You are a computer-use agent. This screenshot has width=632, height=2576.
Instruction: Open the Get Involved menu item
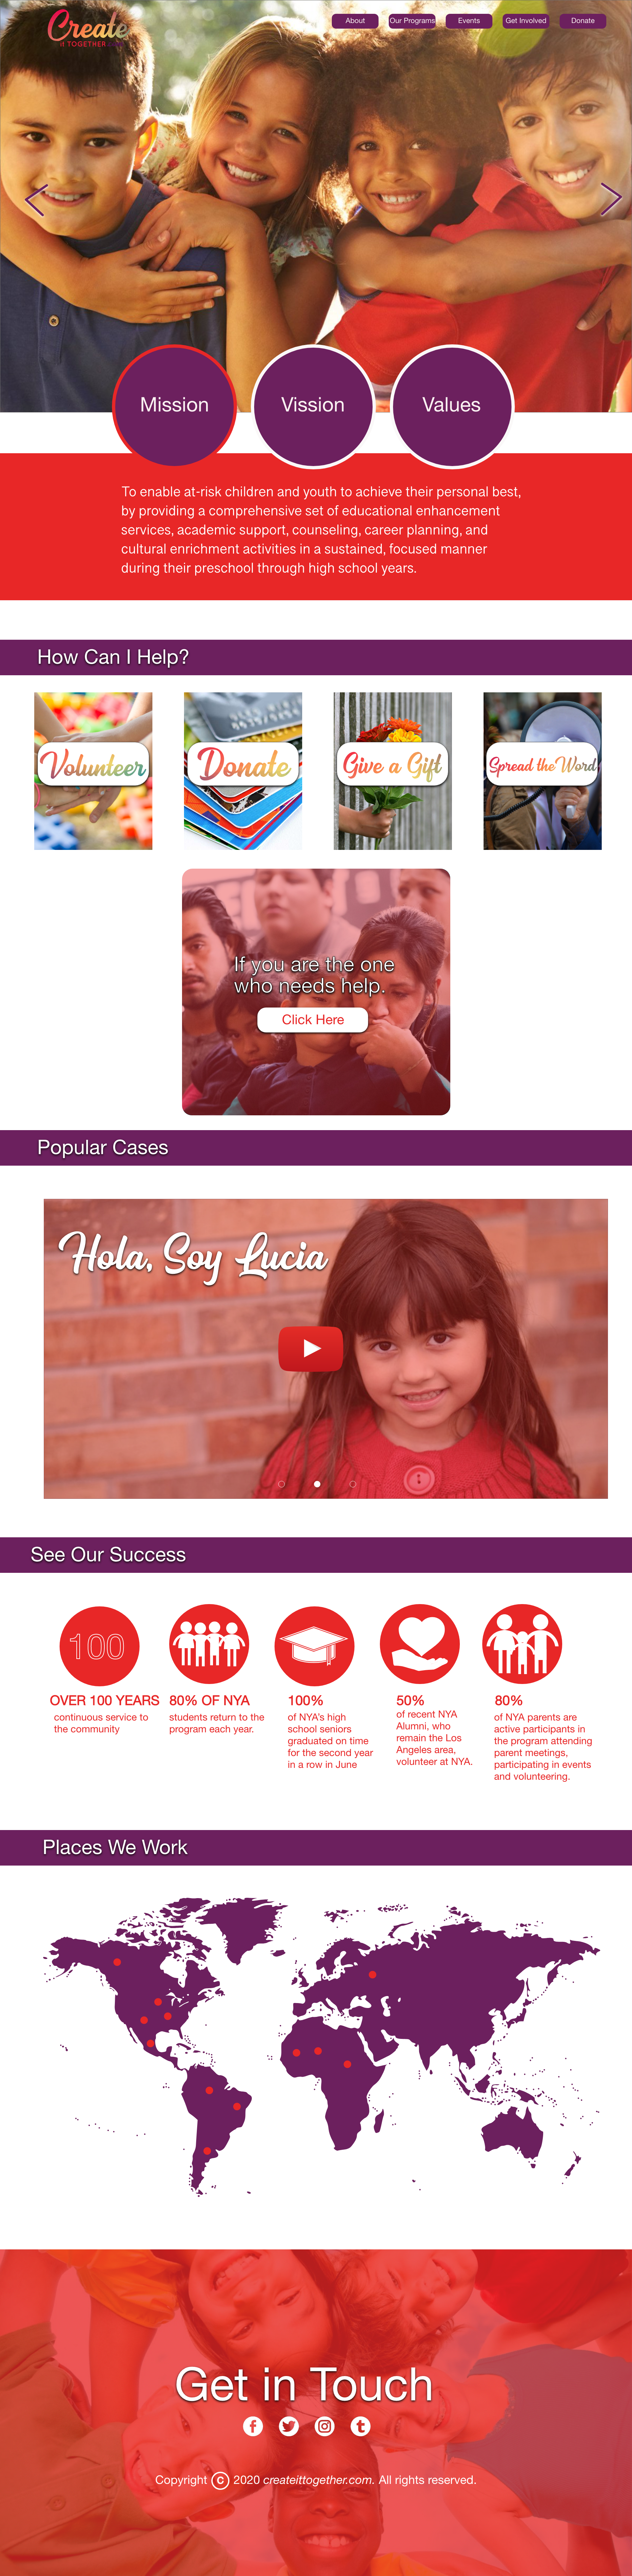click(526, 20)
